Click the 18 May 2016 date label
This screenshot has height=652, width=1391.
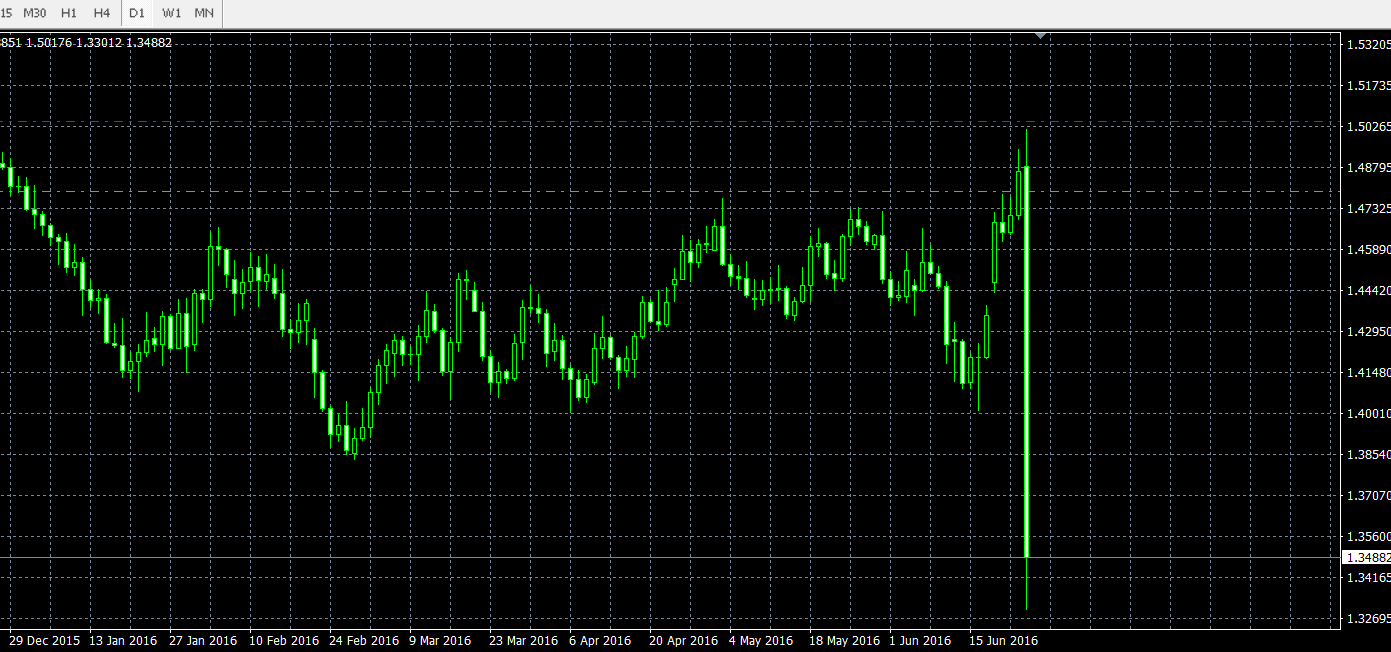click(x=844, y=641)
